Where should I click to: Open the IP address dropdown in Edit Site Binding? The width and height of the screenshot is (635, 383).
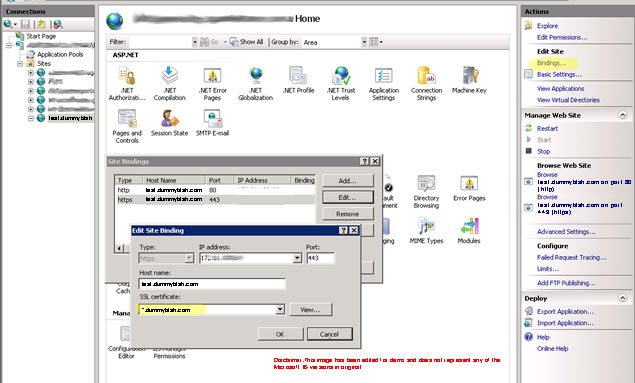297,258
